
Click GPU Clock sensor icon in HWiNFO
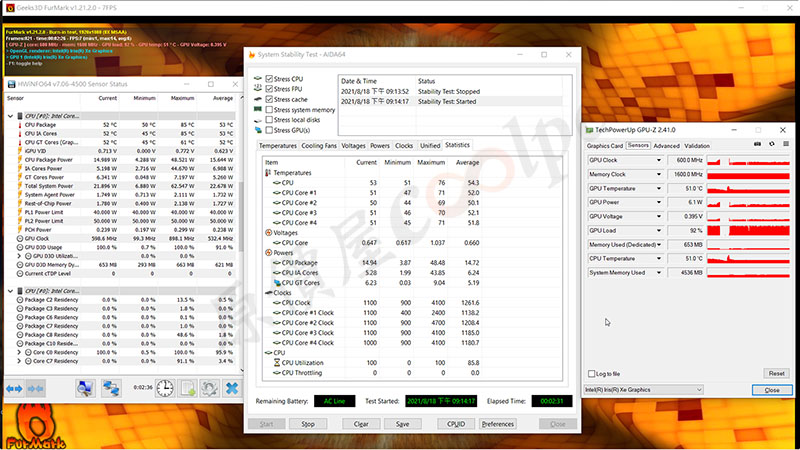20,238
